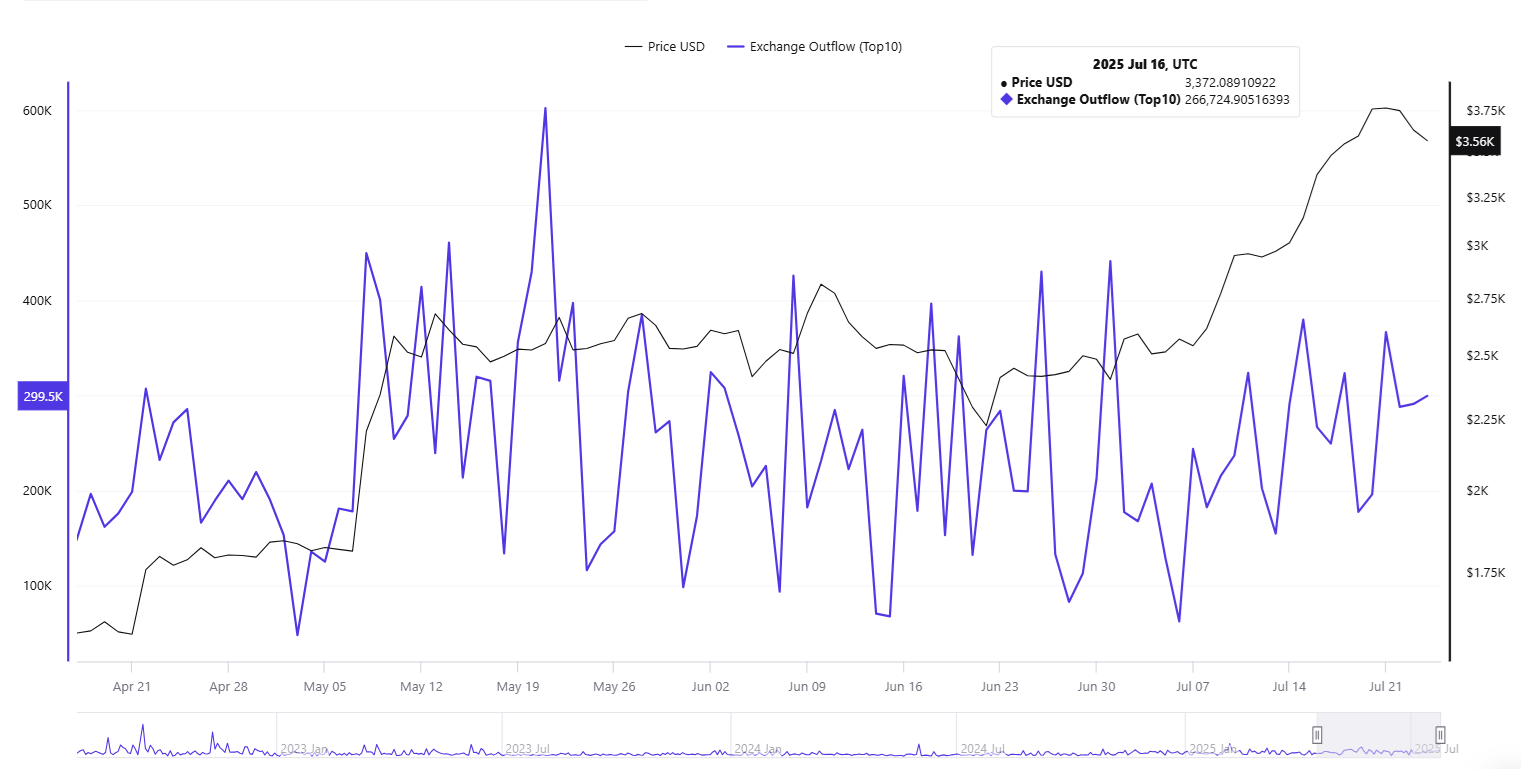Select the Apr 21 label on the x-axis
The height and width of the screenshot is (769, 1521).
click(131, 687)
